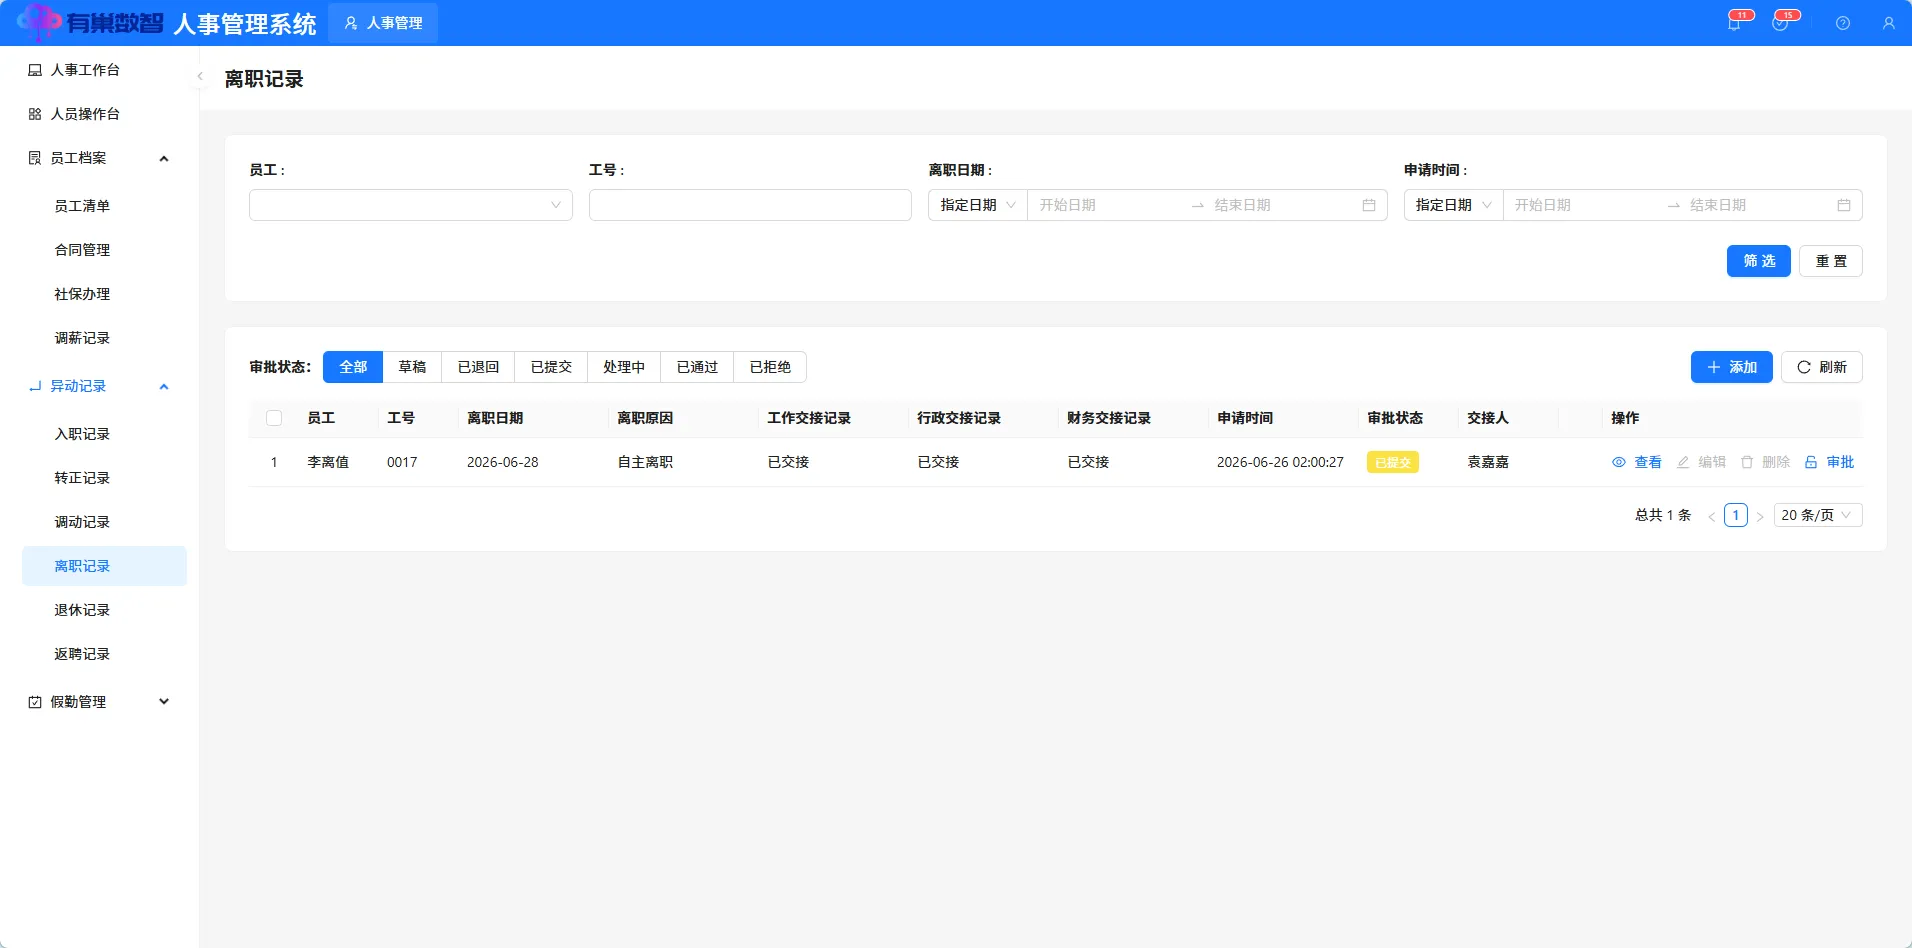Screen dimensions: 1912x948
Task: View the record of 李离值
Action: 1637,462
